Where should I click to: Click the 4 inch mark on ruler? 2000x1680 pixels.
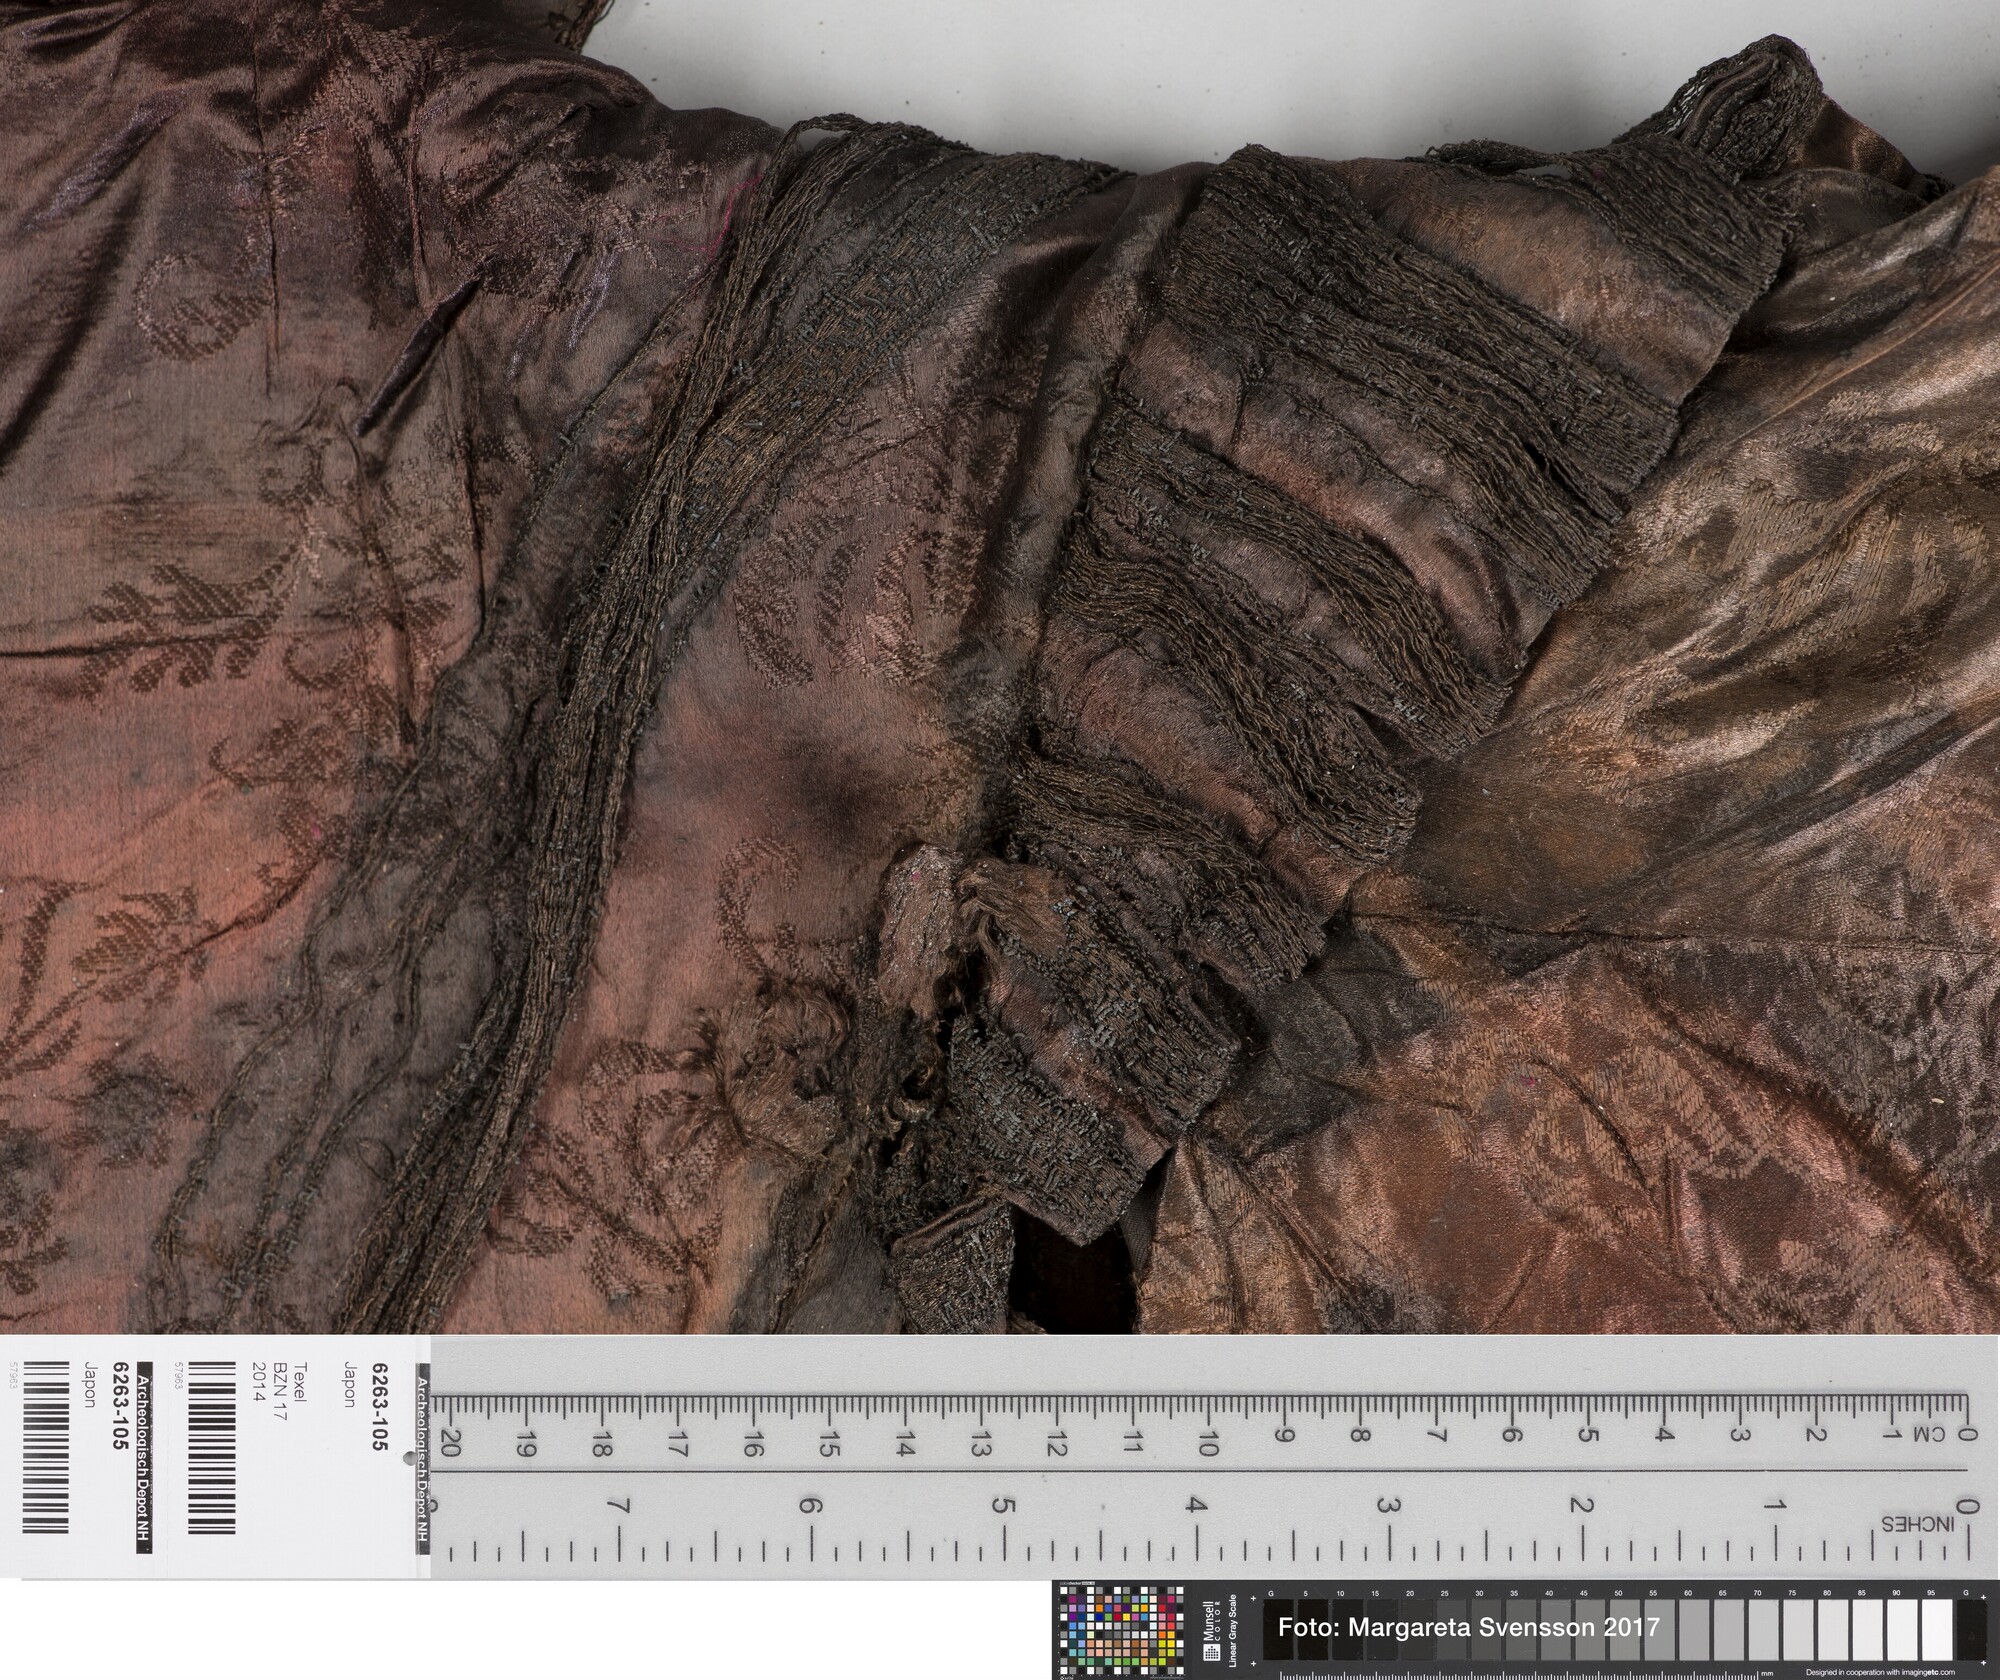(x=1196, y=1503)
